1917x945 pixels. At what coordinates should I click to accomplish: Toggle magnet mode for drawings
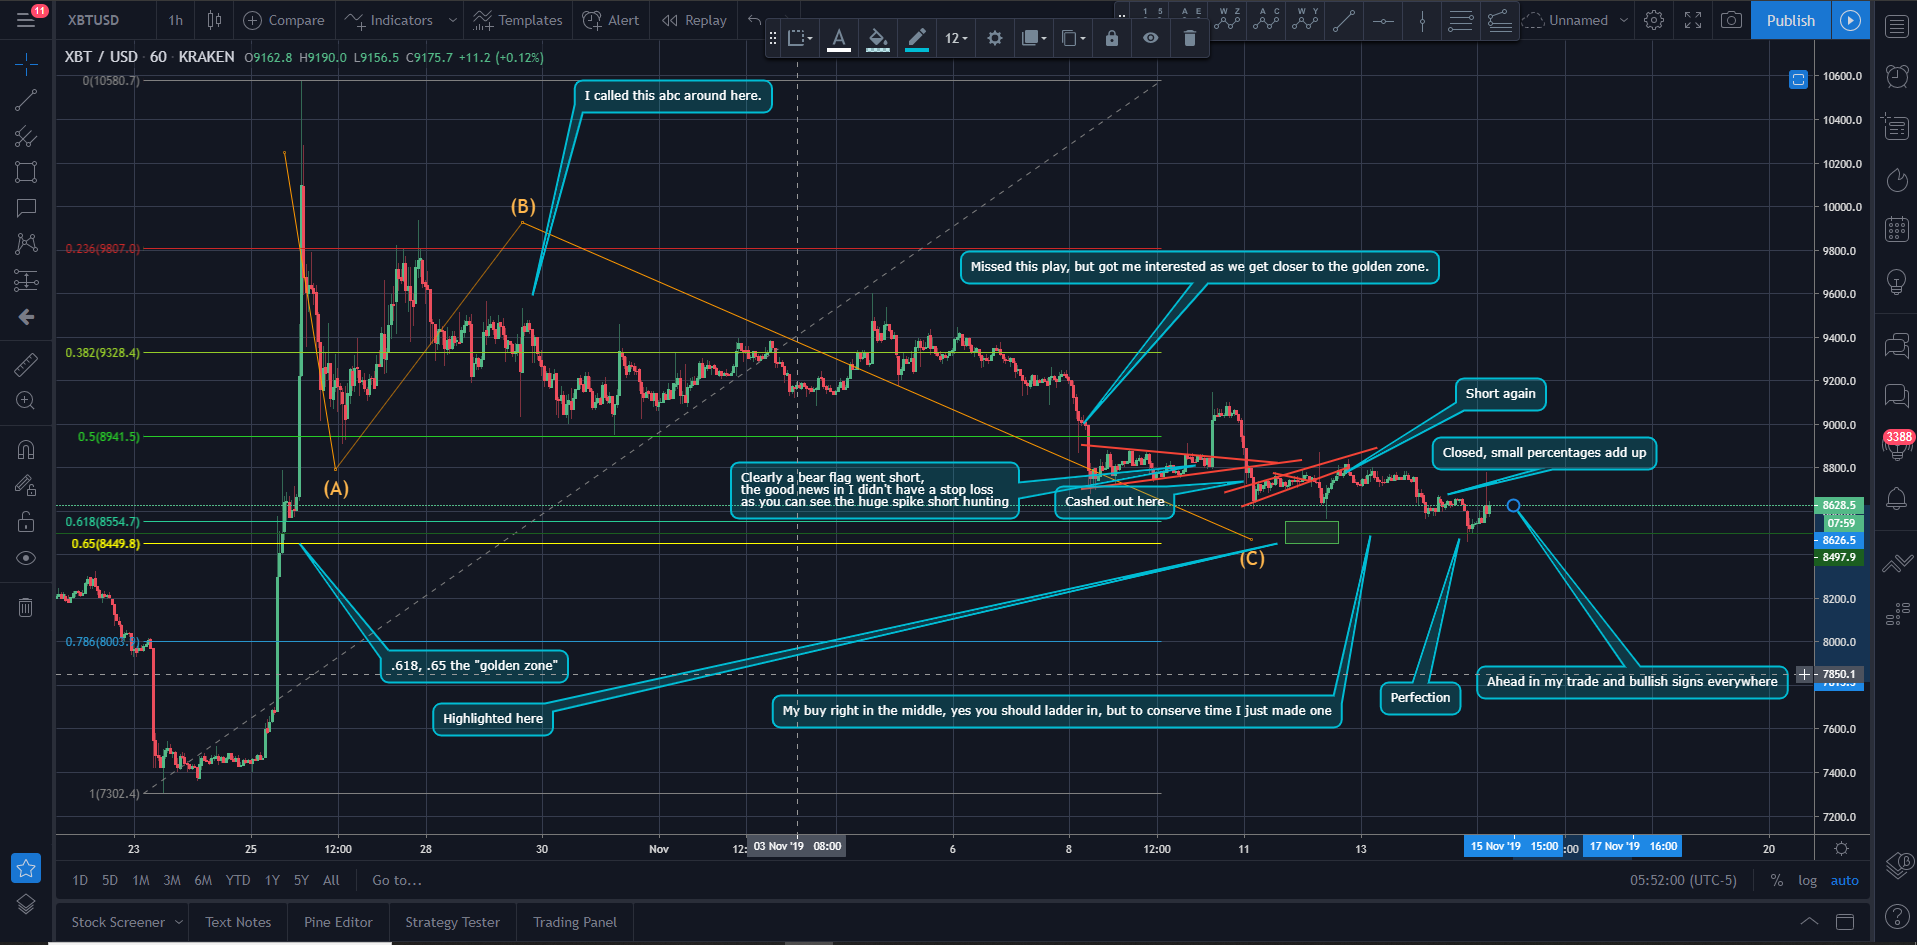tap(26, 449)
